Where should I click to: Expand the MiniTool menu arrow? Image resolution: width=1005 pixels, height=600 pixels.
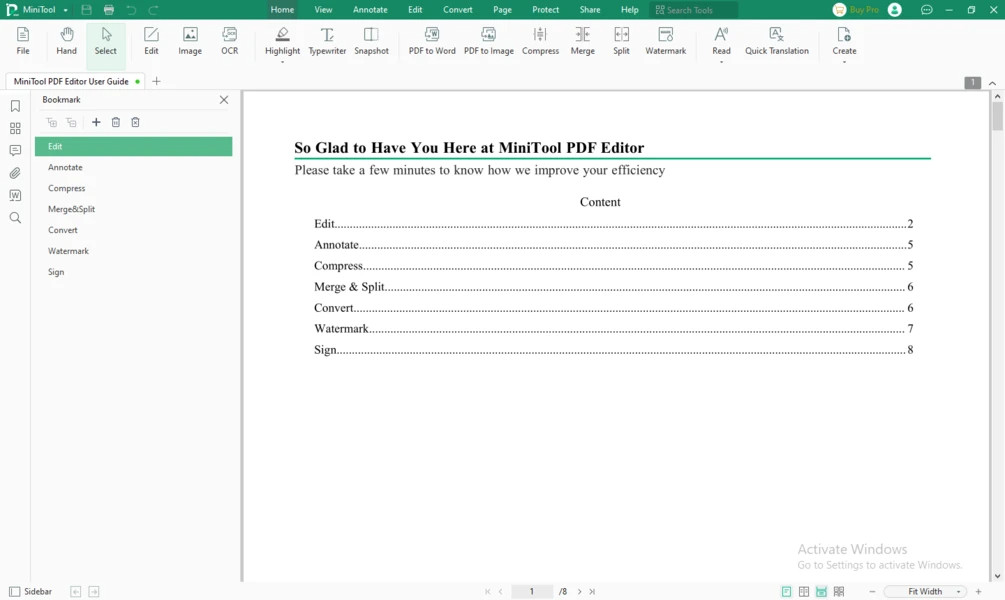tap(65, 10)
